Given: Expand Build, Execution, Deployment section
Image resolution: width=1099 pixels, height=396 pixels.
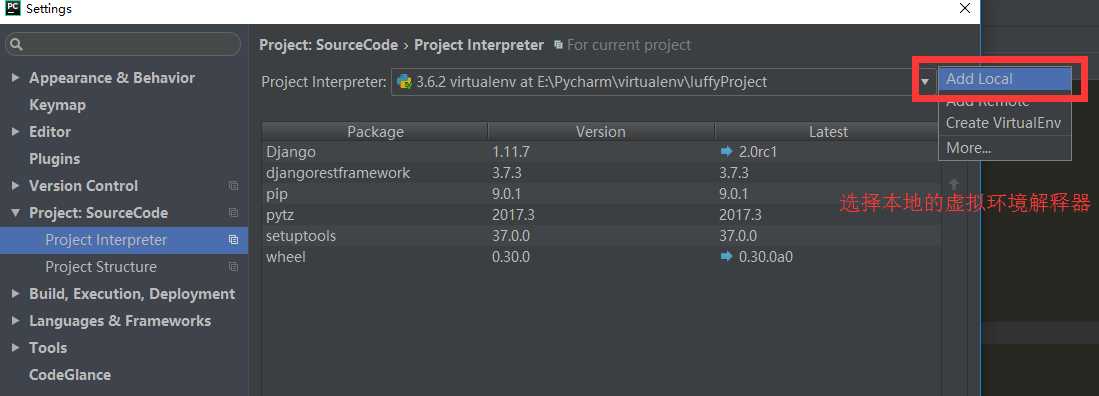Looking at the screenshot, I should [15, 294].
